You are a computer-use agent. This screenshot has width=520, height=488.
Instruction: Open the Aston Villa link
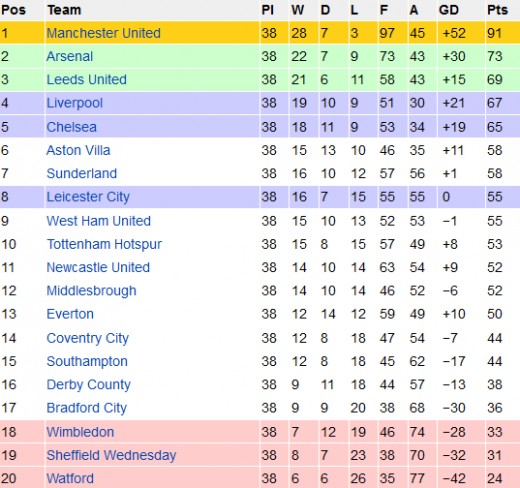[78, 150]
